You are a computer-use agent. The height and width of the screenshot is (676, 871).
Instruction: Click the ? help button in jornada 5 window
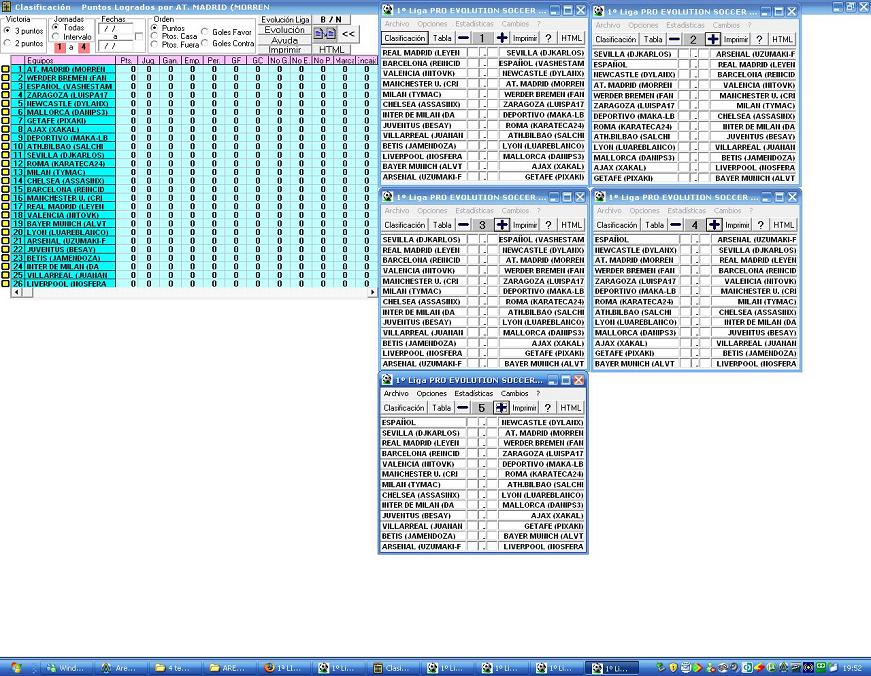(547, 407)
